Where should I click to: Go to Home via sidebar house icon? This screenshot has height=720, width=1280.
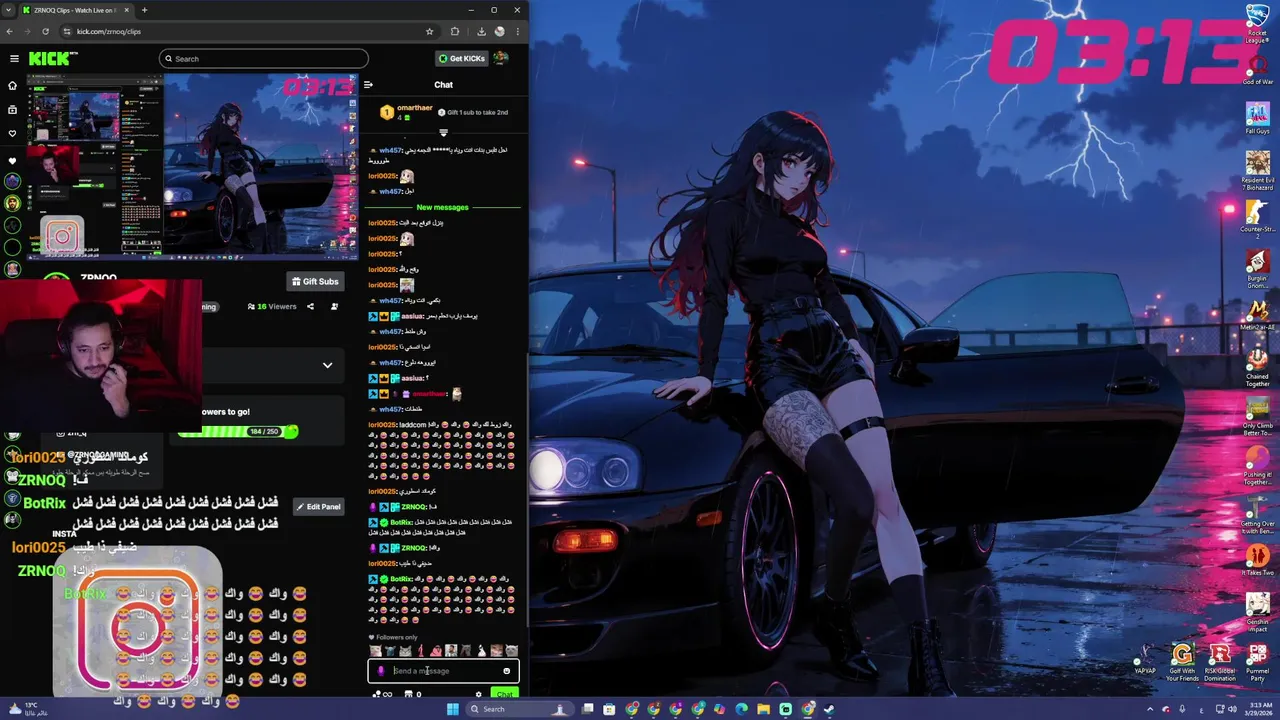point(12,86)
